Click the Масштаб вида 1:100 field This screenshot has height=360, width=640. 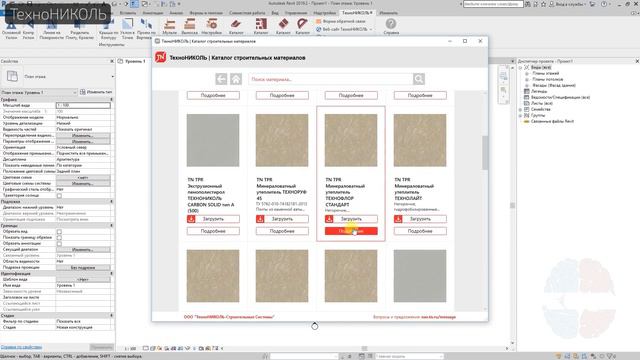pos(83,105)
